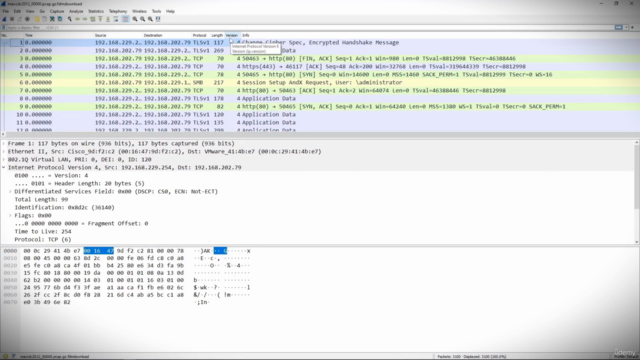Image resolution: width=640 pixels, height=360 pixels.
Task: Go to a specified packet icon
Action: (93, 19)
